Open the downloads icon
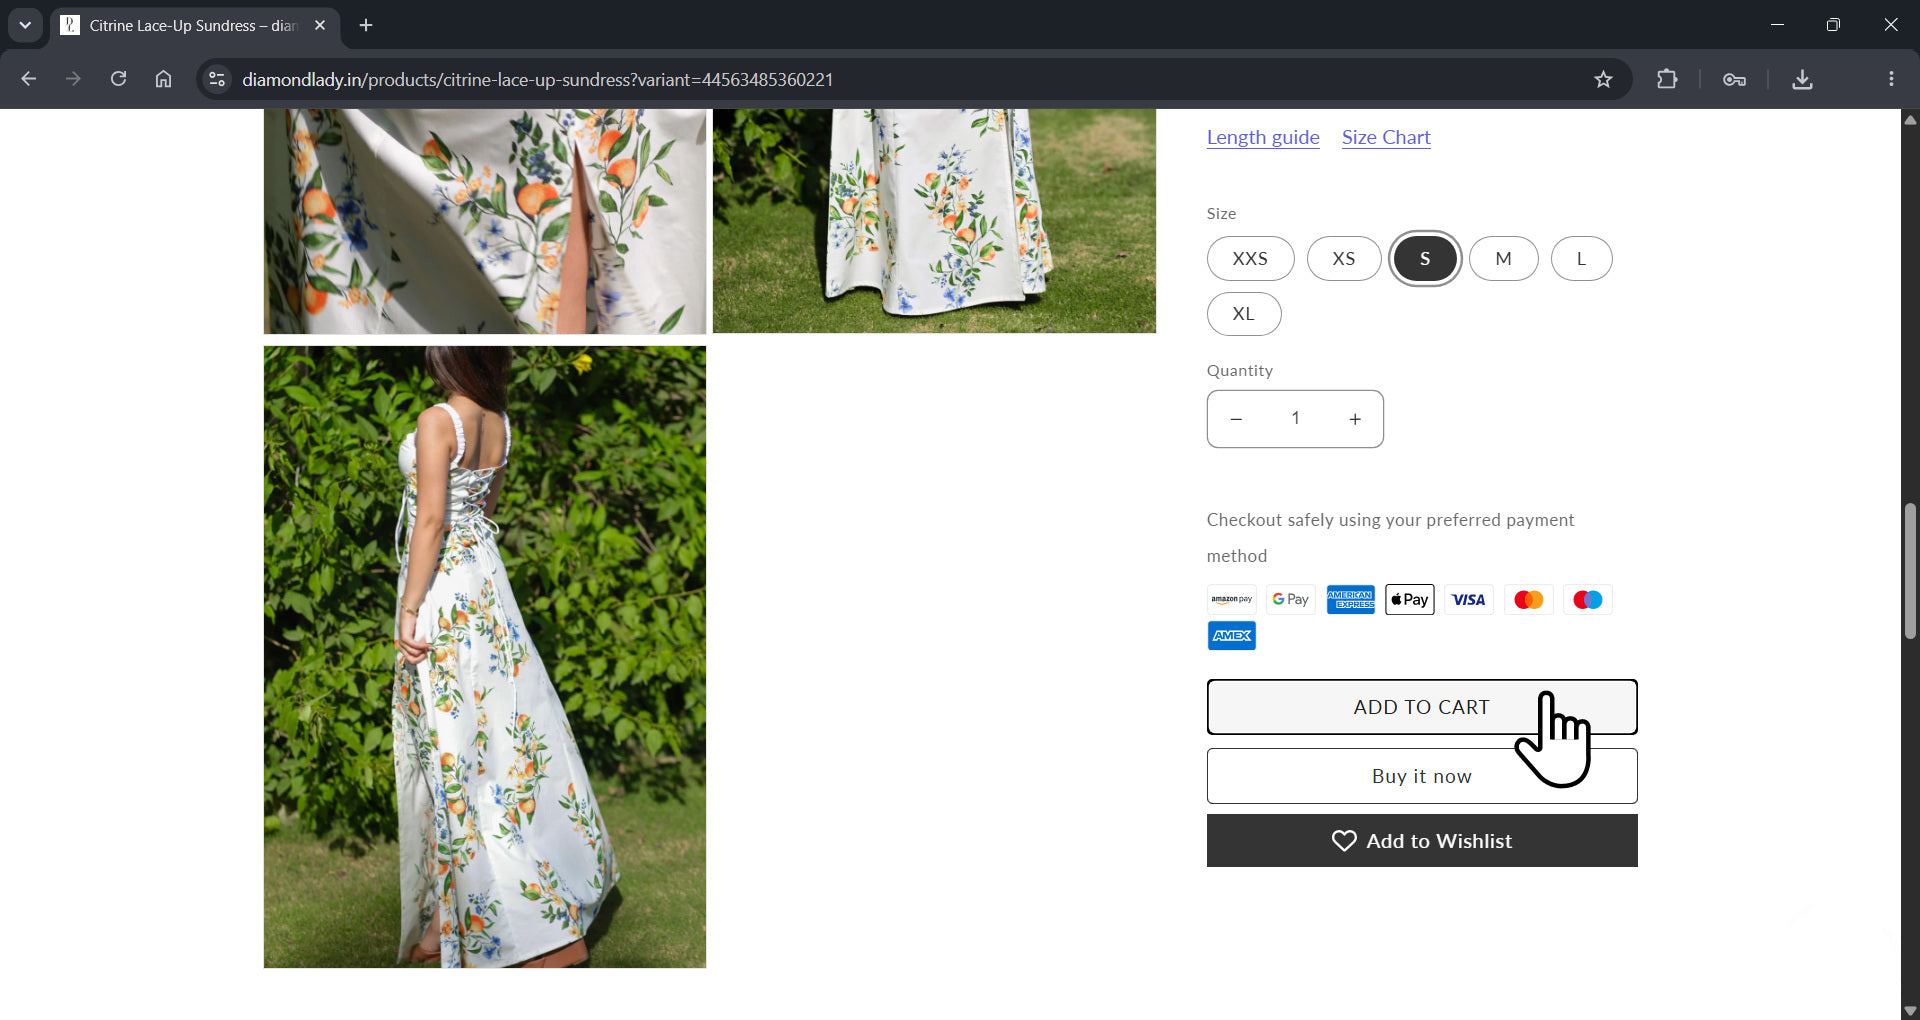Screen dimensions: 1920x1020 point(1802,79)
